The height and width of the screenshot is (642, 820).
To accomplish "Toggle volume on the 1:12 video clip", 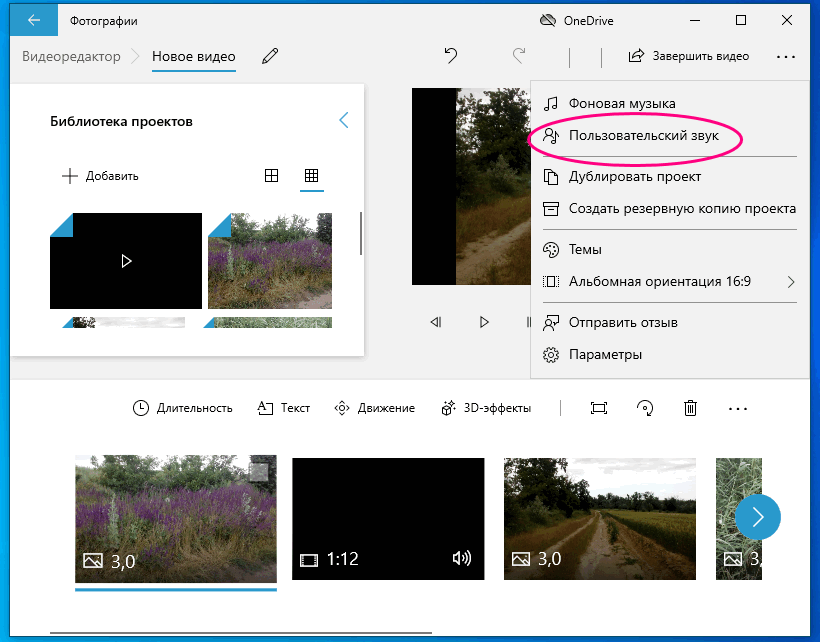I will point(461,559).
